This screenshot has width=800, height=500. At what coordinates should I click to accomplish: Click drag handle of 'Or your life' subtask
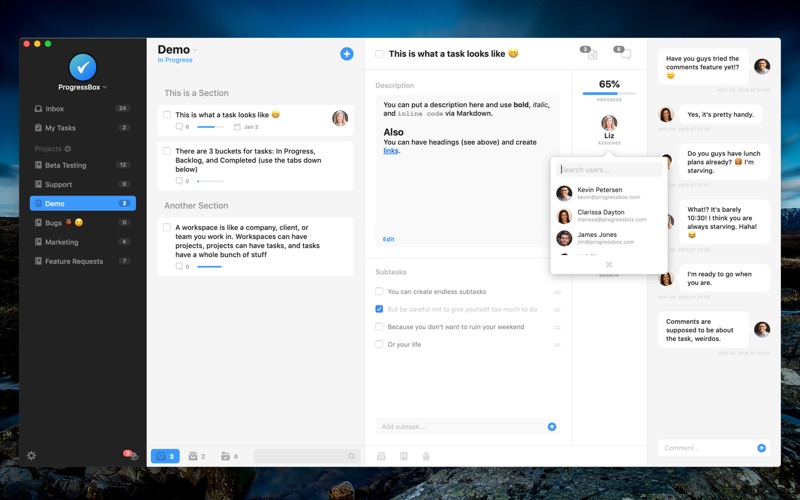coord(557,345)
